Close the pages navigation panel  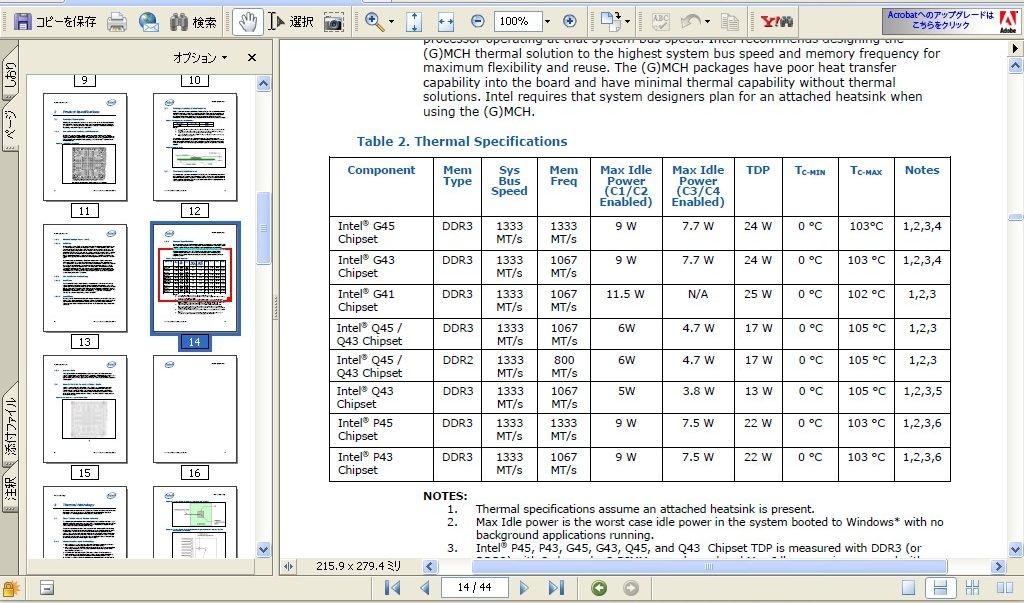click(x=251, y=57)
